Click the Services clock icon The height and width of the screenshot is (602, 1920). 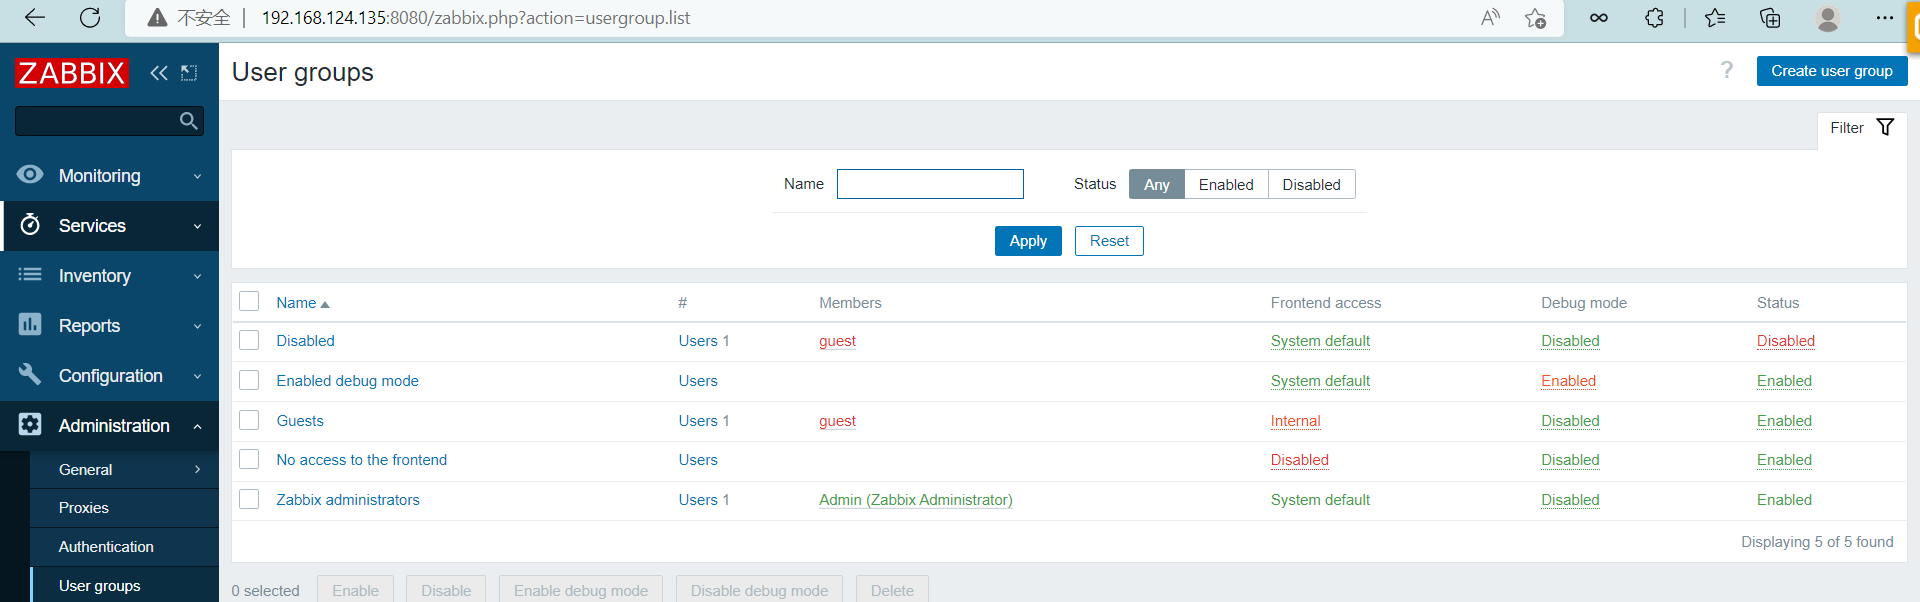pos(30,225)
